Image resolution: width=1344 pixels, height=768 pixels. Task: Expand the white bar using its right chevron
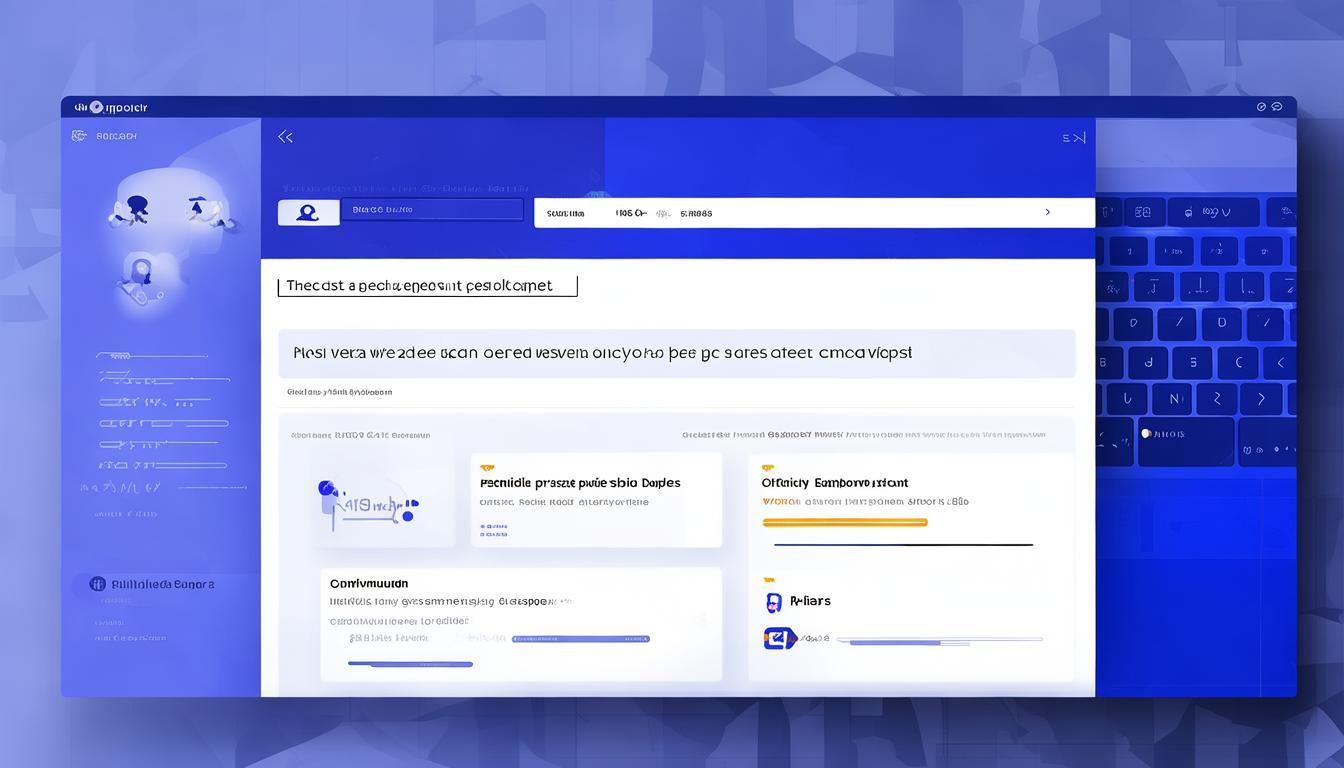click(x=1047, y=212)
